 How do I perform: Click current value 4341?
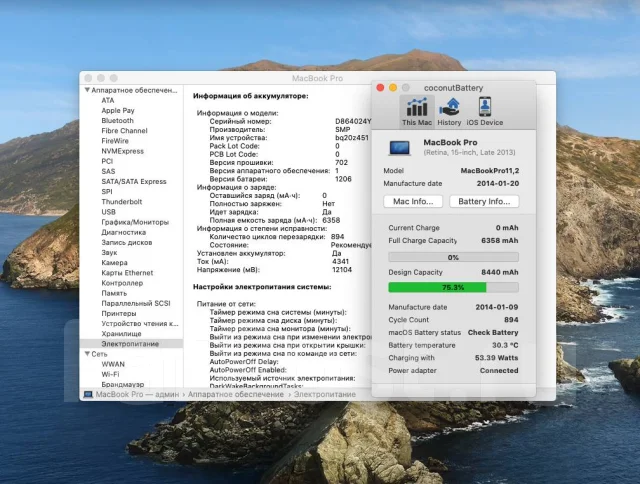pos(340,262)
